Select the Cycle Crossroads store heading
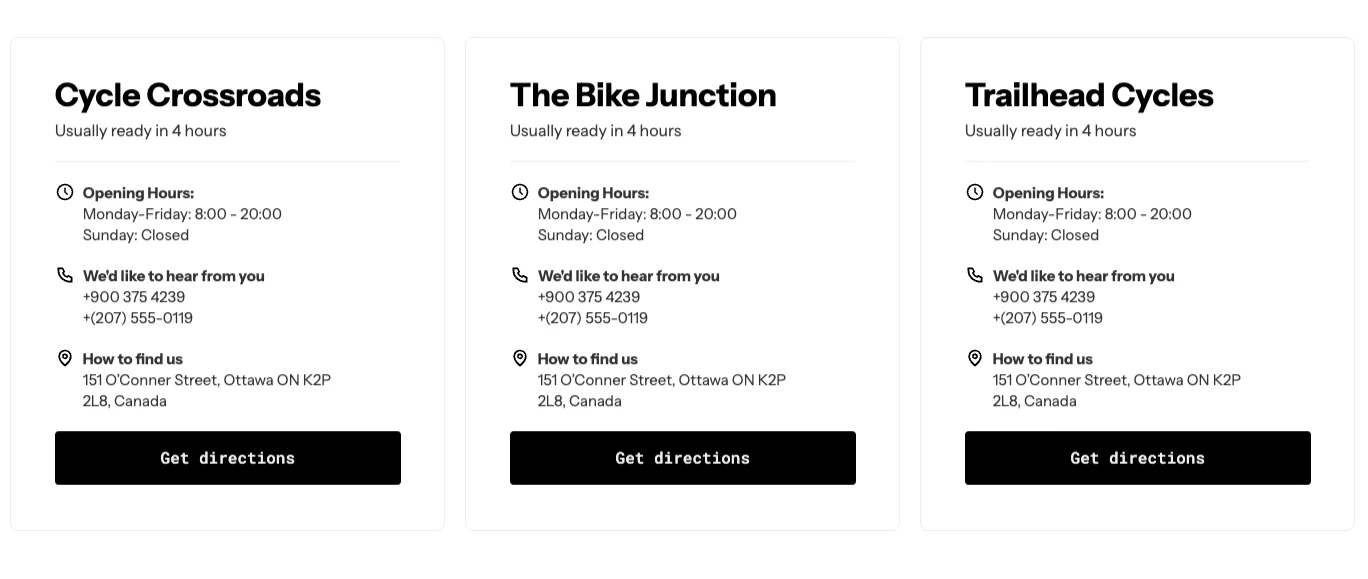 pyautogui.click(x=188, y=95)
